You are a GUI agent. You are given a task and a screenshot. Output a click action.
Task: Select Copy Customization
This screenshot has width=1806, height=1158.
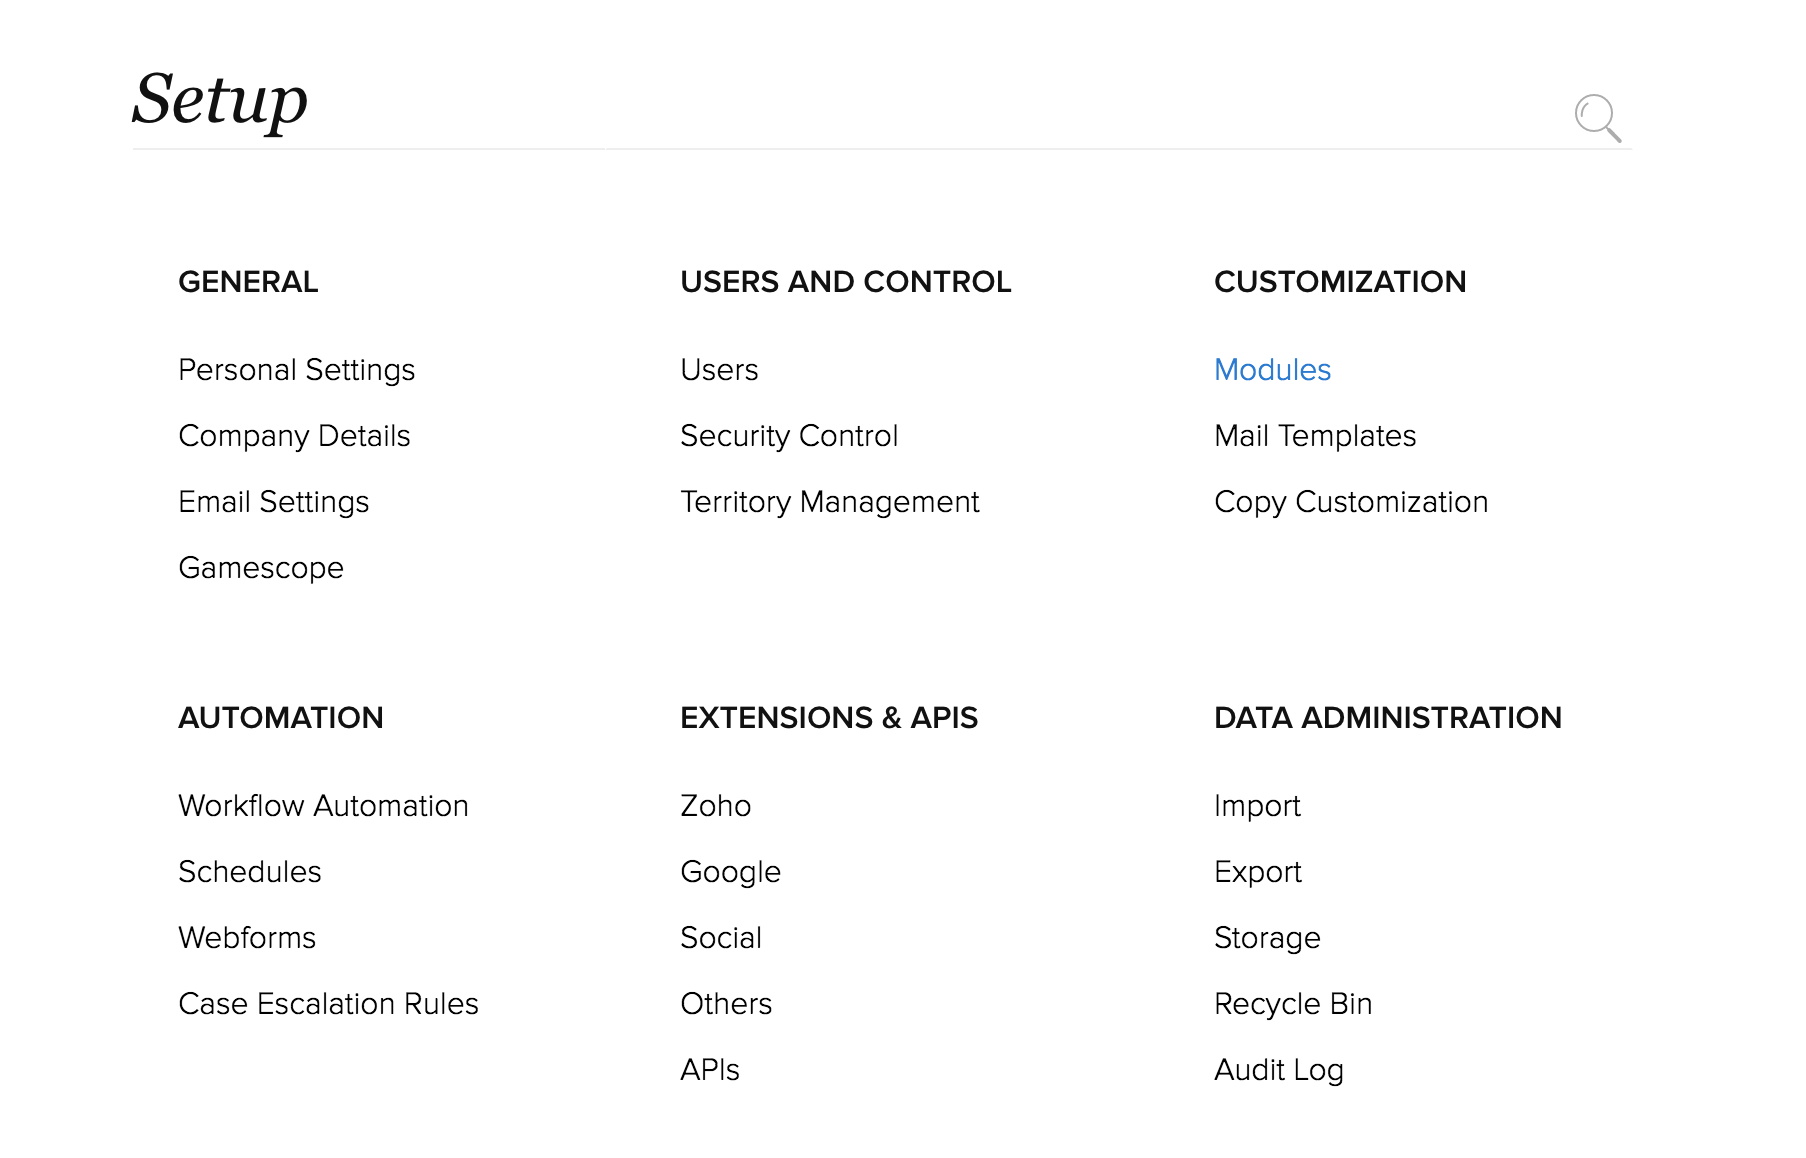coord(1350,502)
